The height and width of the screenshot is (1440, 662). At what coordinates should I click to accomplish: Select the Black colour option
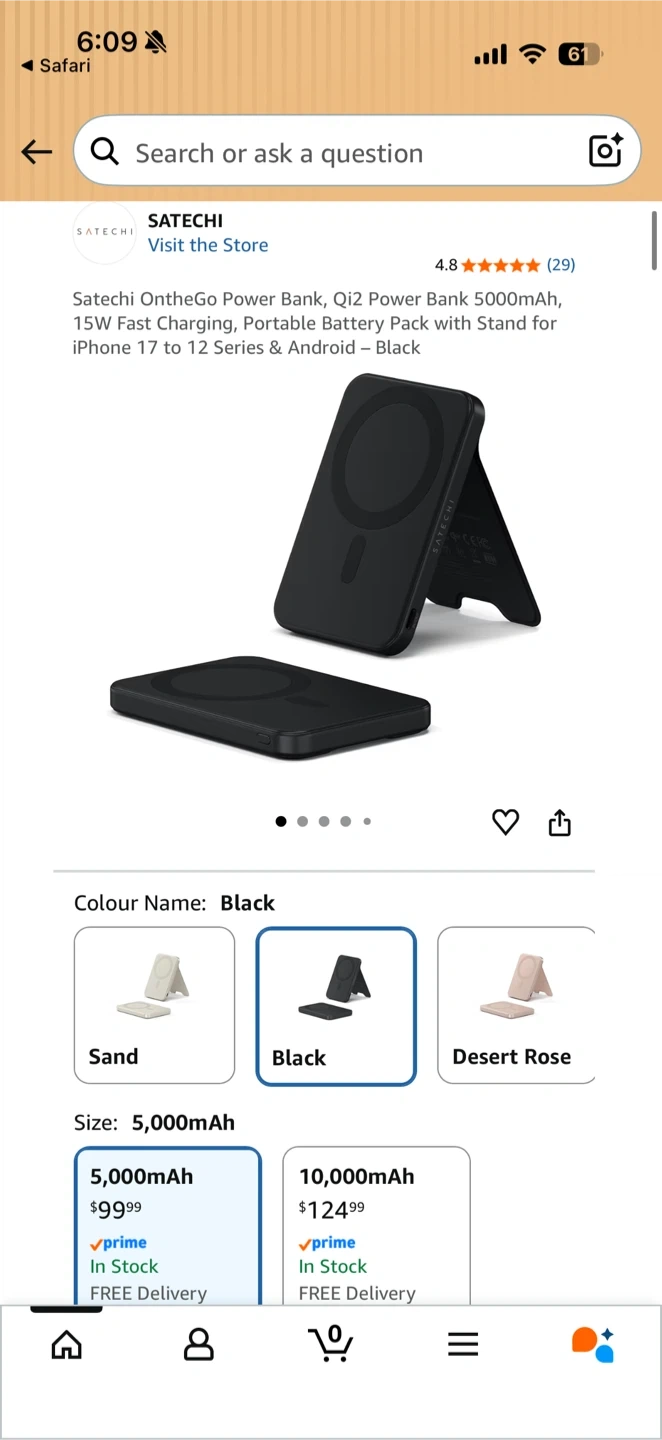tap(336, 1006)
